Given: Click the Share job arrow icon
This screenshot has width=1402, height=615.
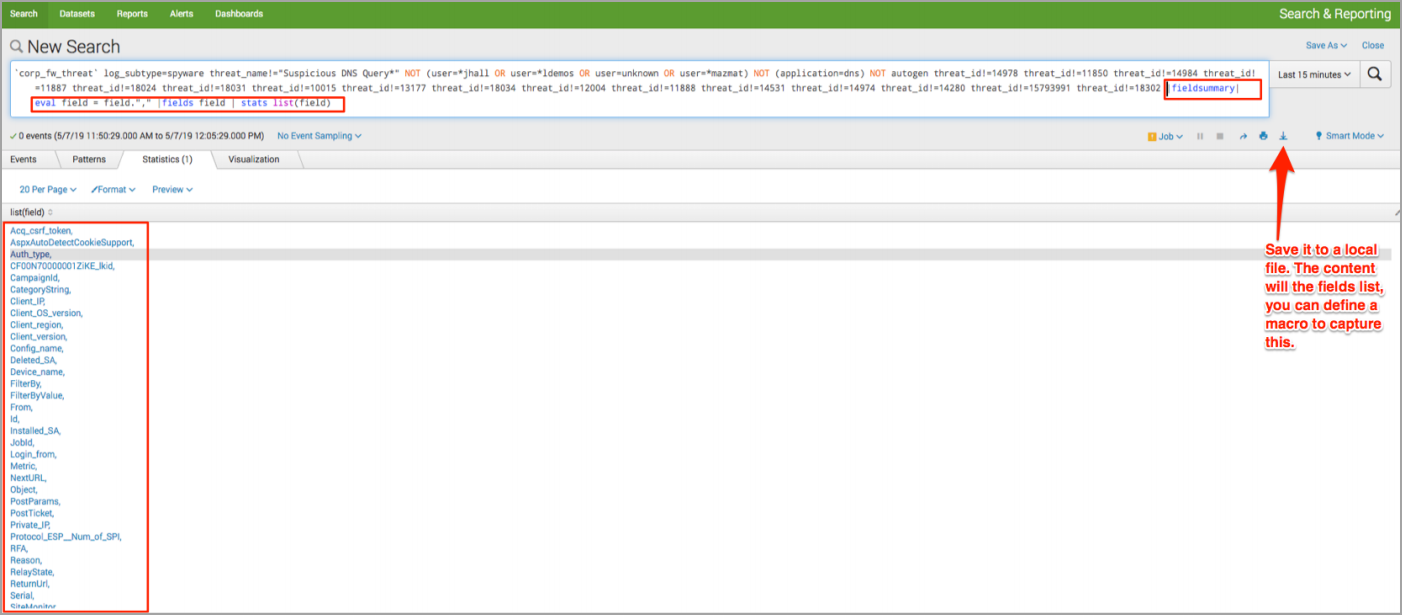Looking at the screenshot, I should point(1243,136).
